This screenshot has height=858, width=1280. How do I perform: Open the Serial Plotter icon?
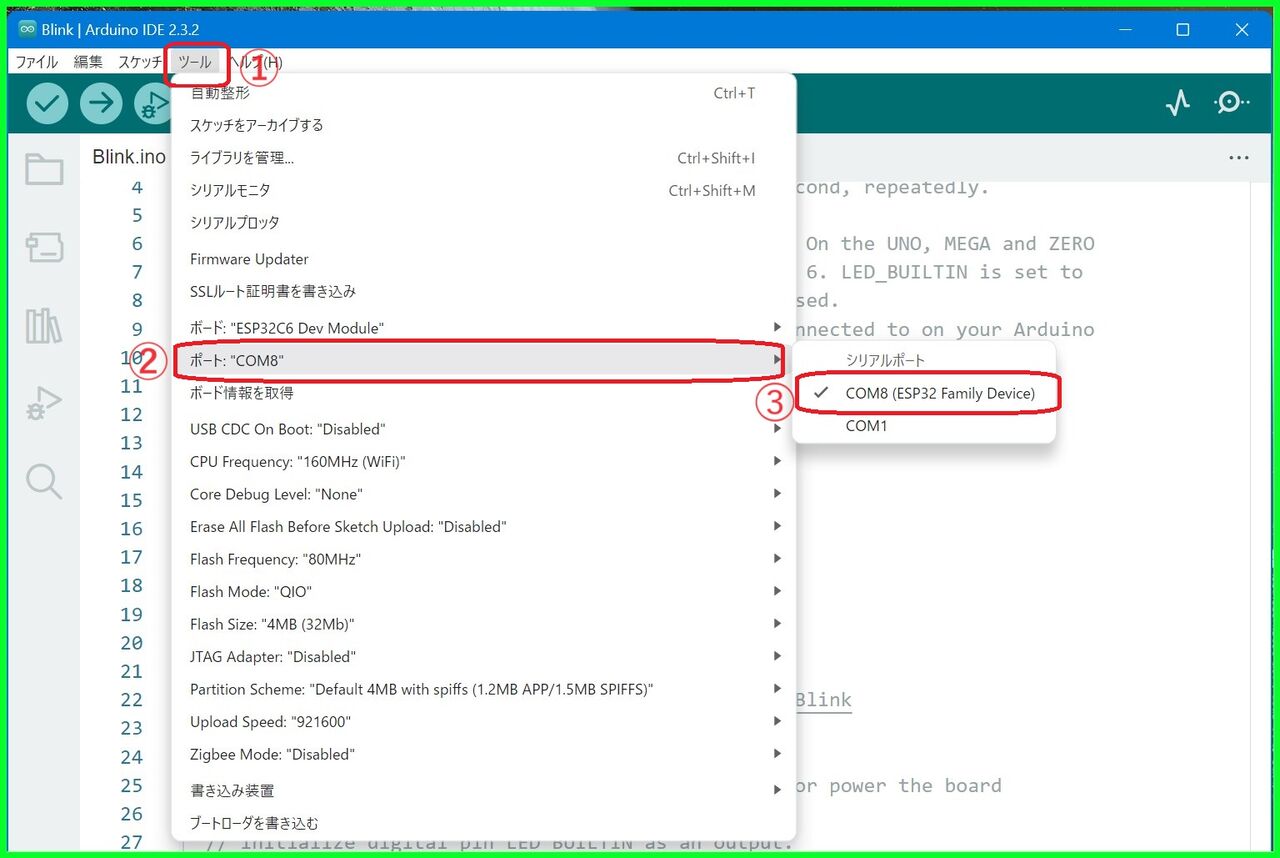coord(1178,102)
